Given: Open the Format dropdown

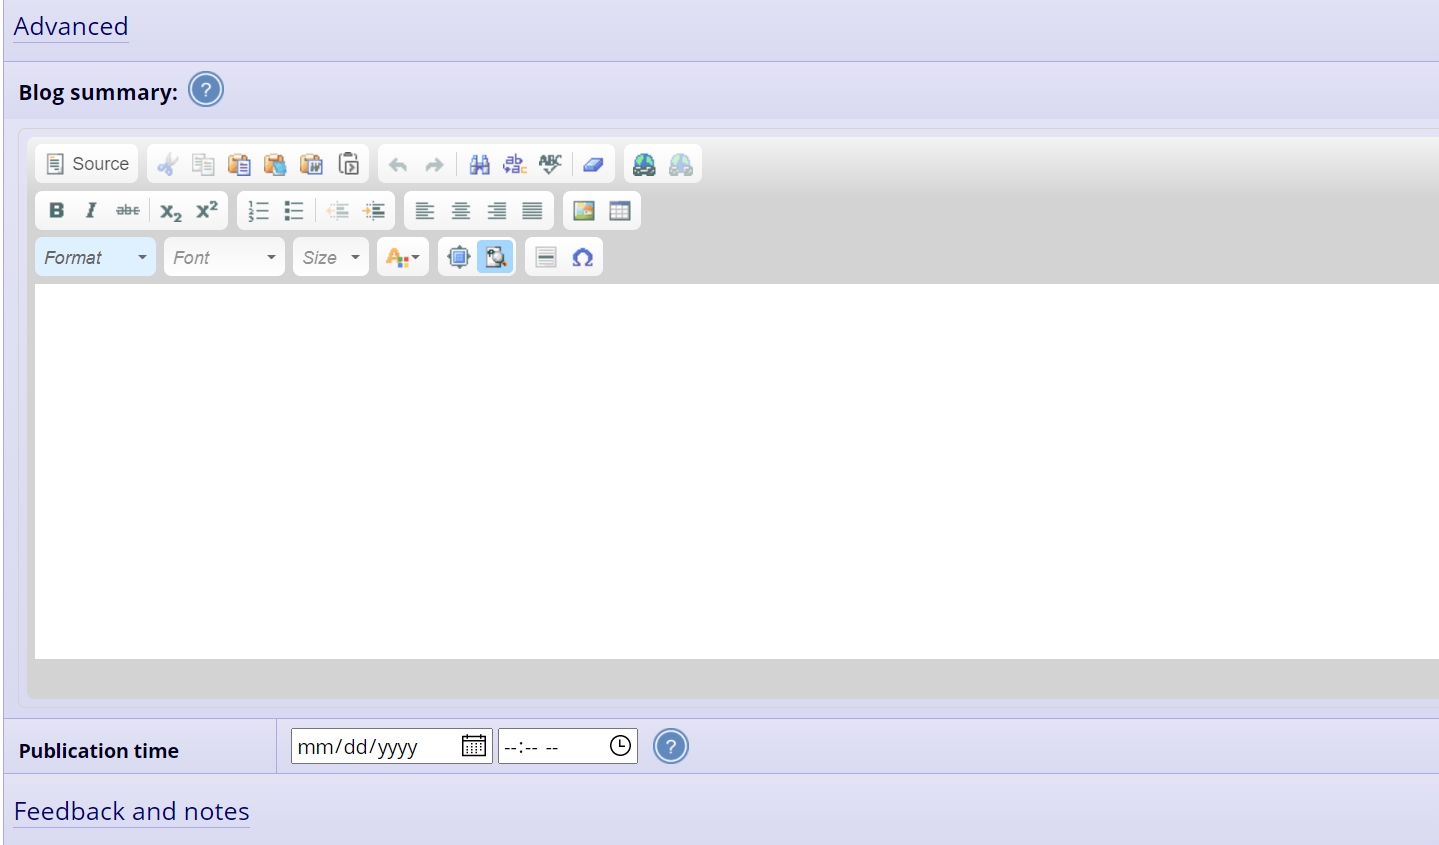Looking at the screenshot, I should (95, 258).
